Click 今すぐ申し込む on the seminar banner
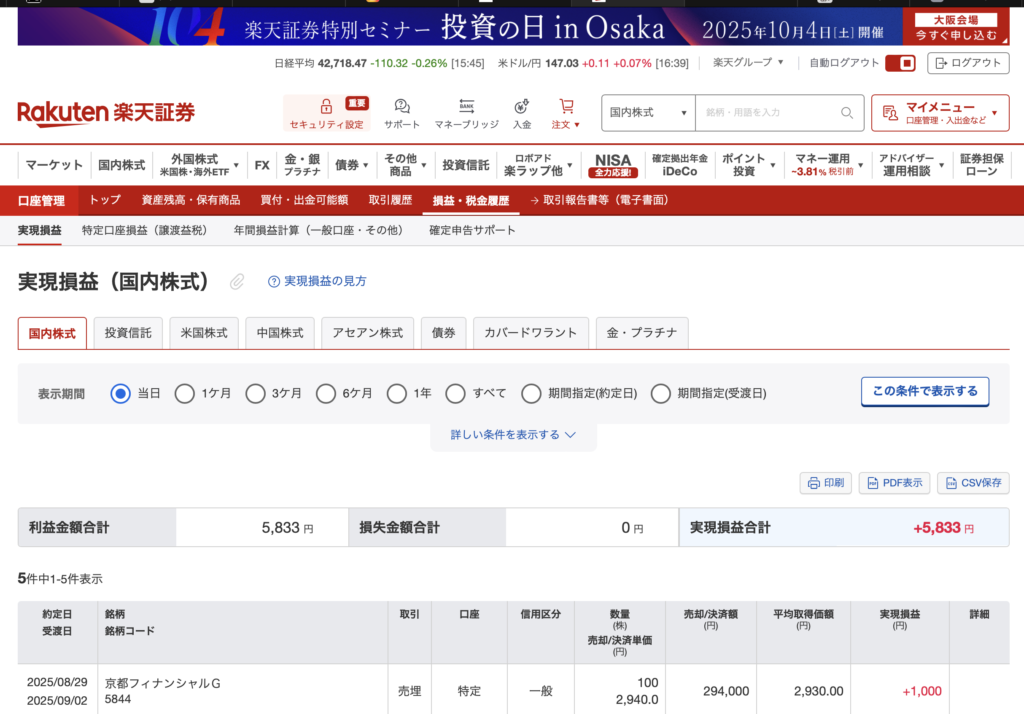Image resolution: width=1024 pixels, height=714 pixels. 956,35
